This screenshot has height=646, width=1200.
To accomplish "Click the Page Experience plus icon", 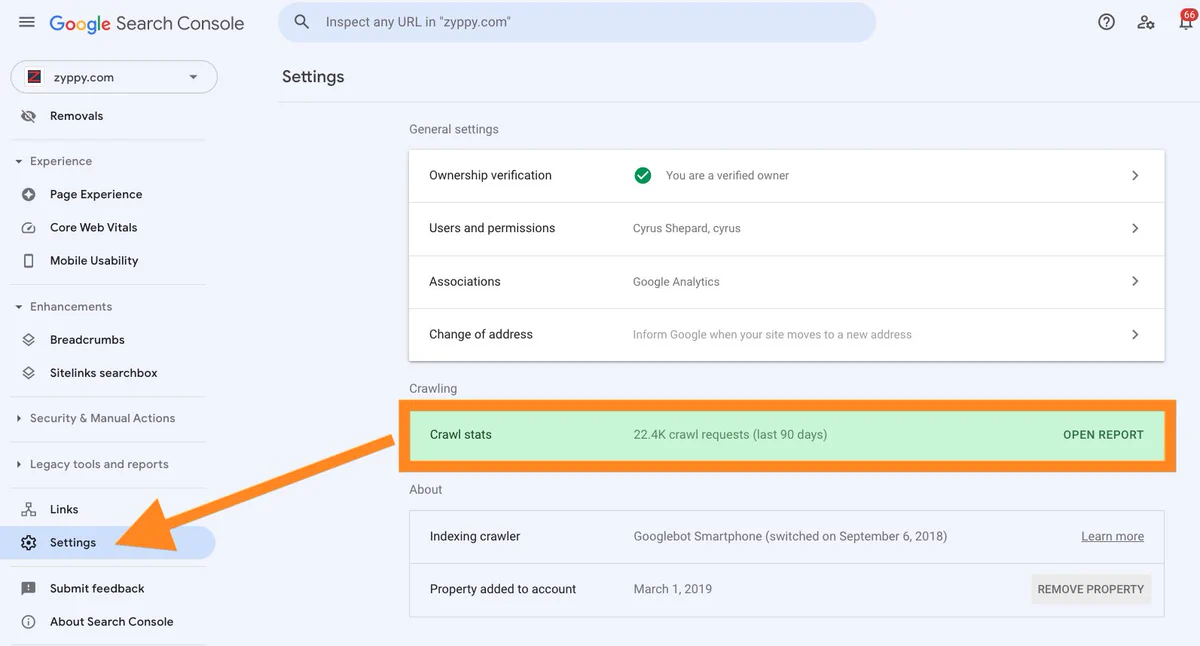I will [29, 194].
